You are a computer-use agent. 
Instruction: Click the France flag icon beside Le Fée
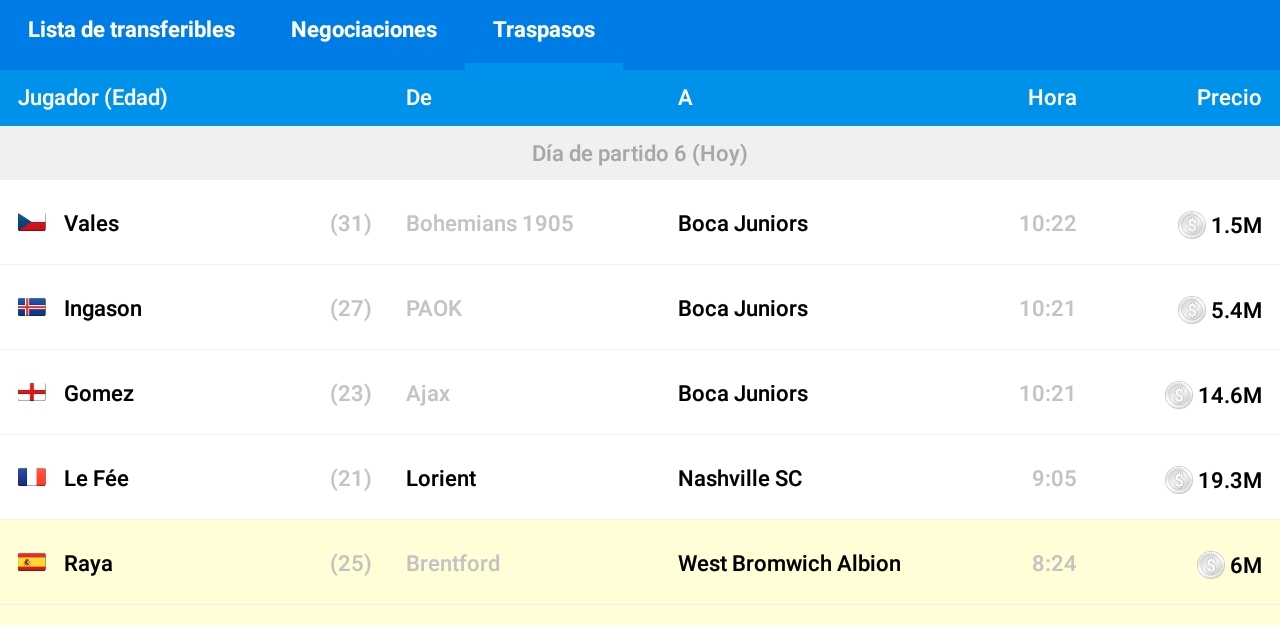[32, 478]
